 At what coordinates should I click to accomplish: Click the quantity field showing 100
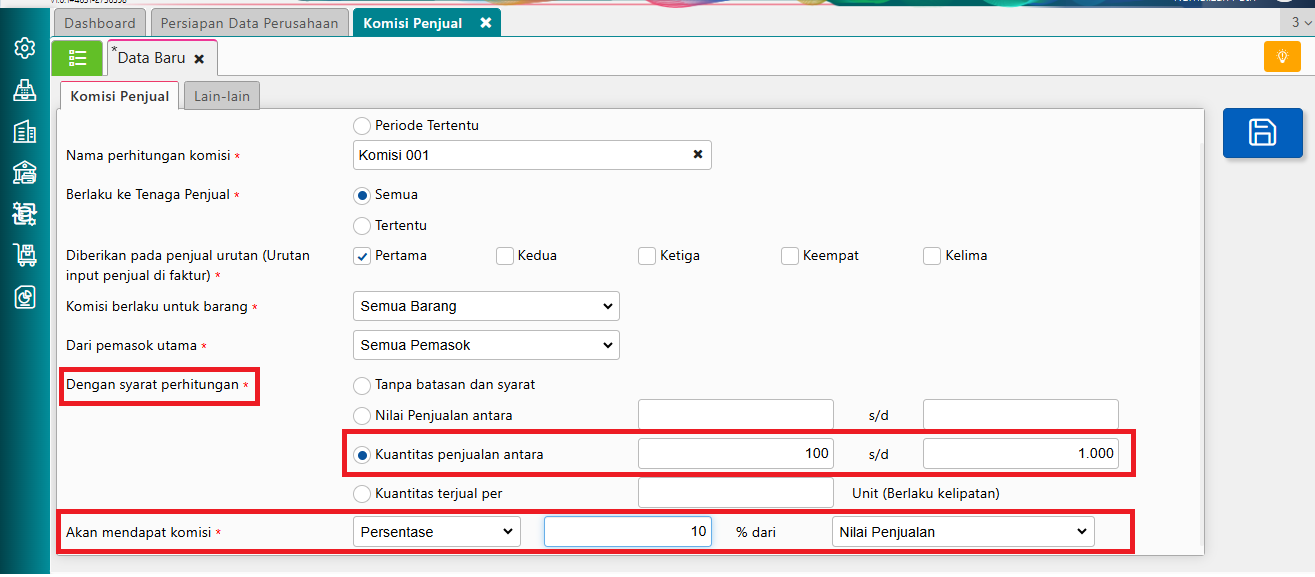pos(736,454)
